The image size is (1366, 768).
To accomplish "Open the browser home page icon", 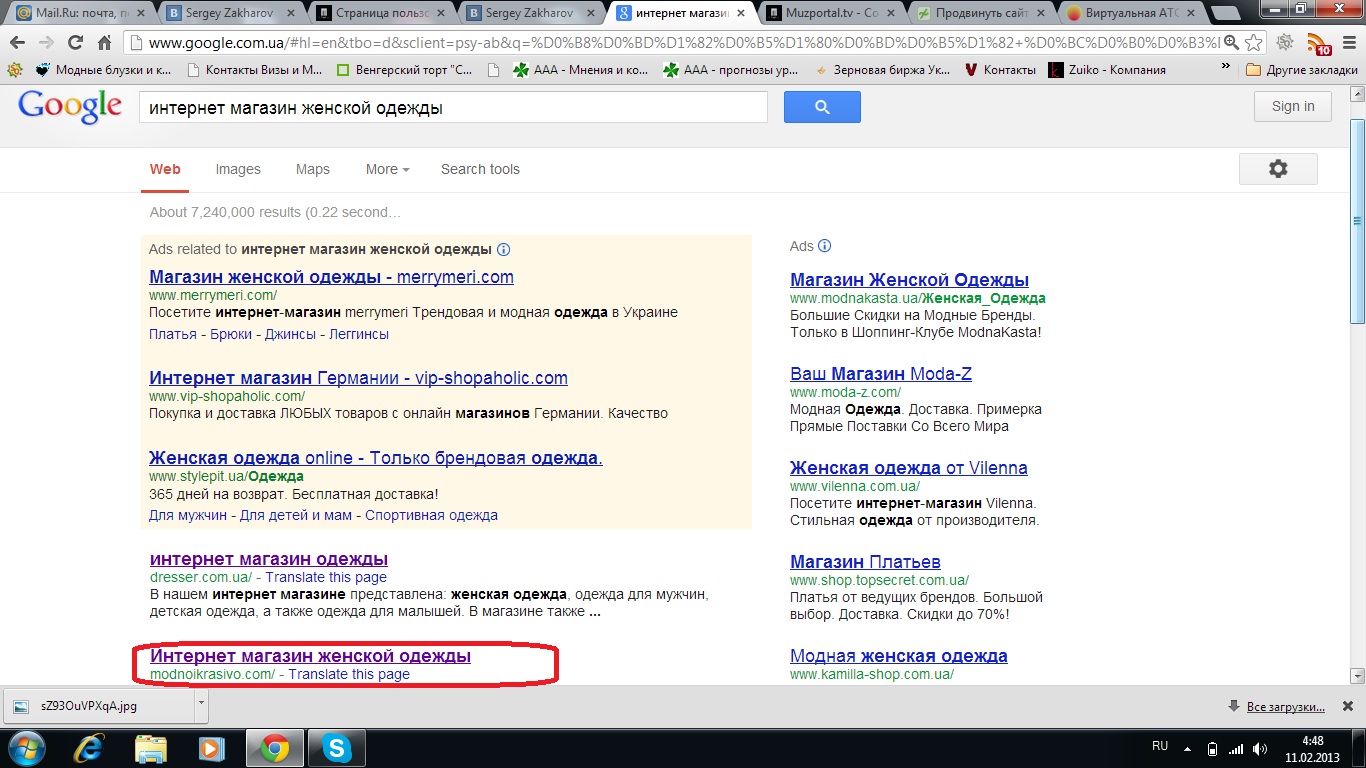I will point(104,43).
